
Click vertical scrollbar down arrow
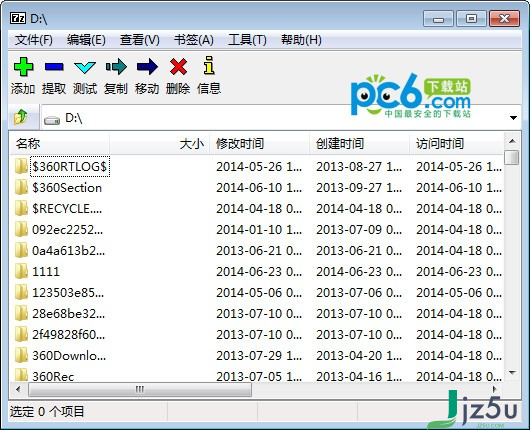[x=512, y=373]
